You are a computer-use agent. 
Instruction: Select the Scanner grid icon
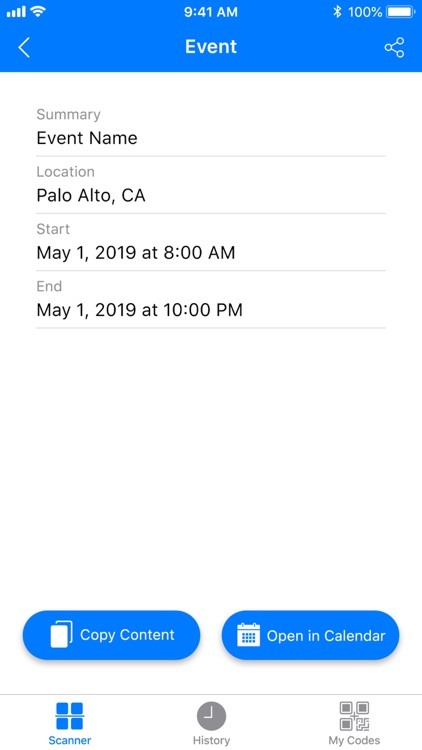(69, 716)
